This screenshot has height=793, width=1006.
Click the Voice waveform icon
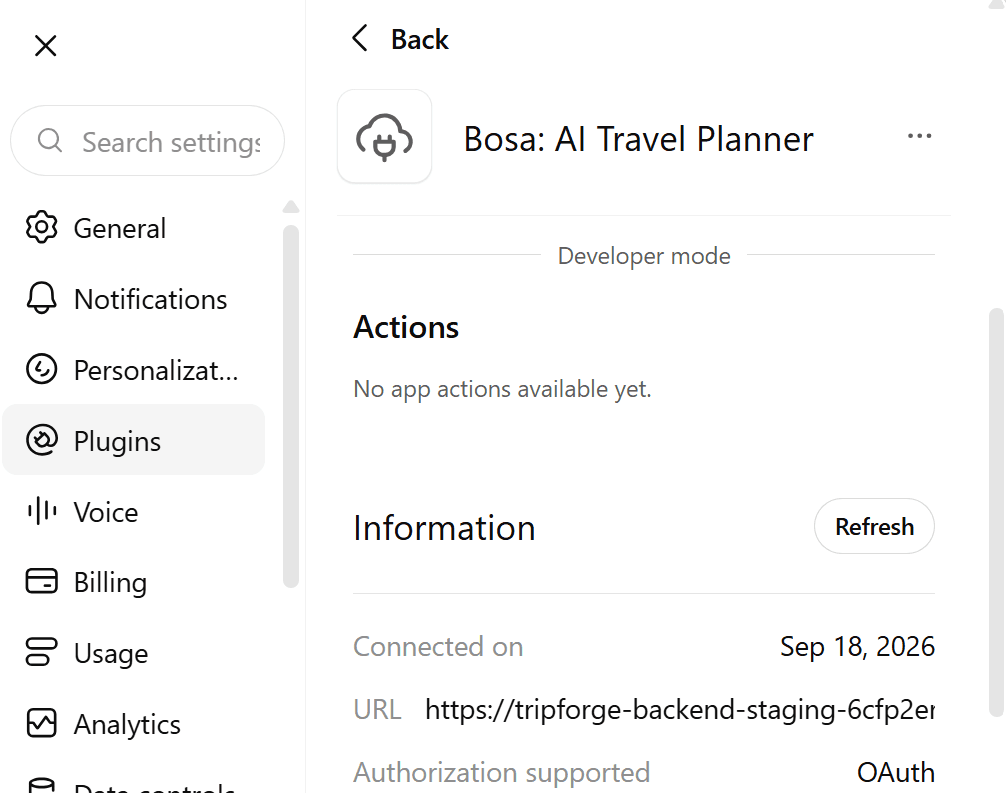tap(42, 511)
